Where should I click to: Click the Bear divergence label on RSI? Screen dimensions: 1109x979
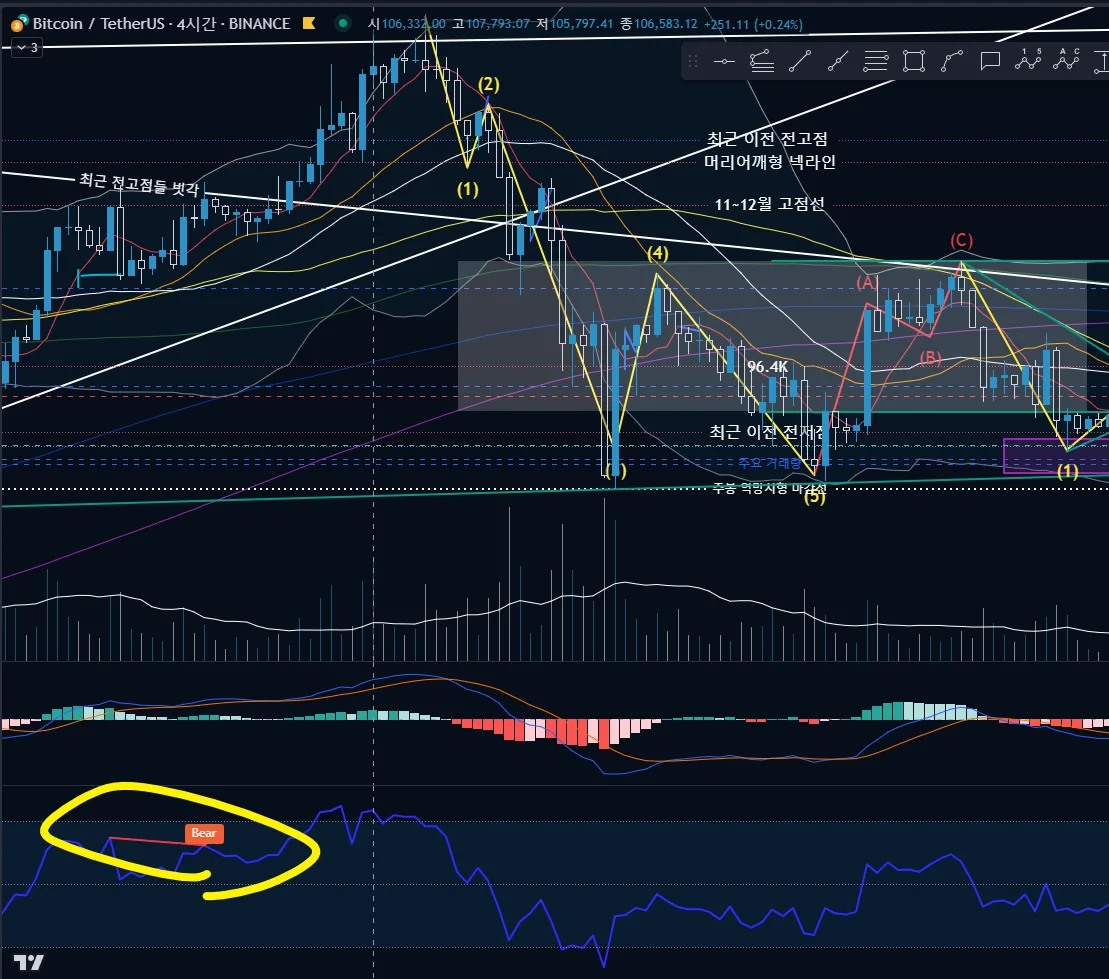pyautogui.click(x=204, y=833)
